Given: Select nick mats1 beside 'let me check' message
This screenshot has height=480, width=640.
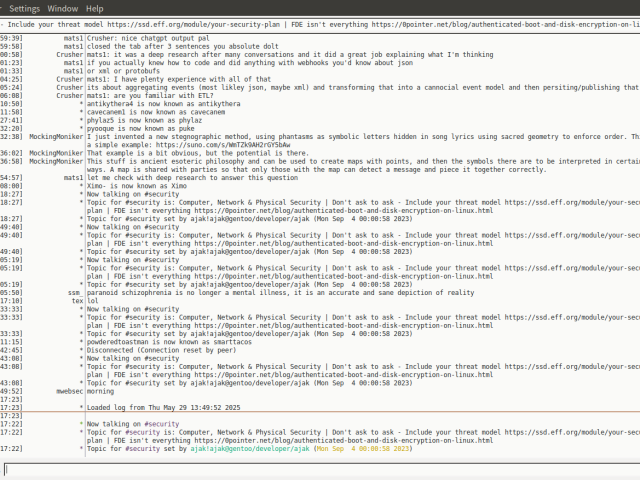Looking at the screenshot, I should 73,177.
